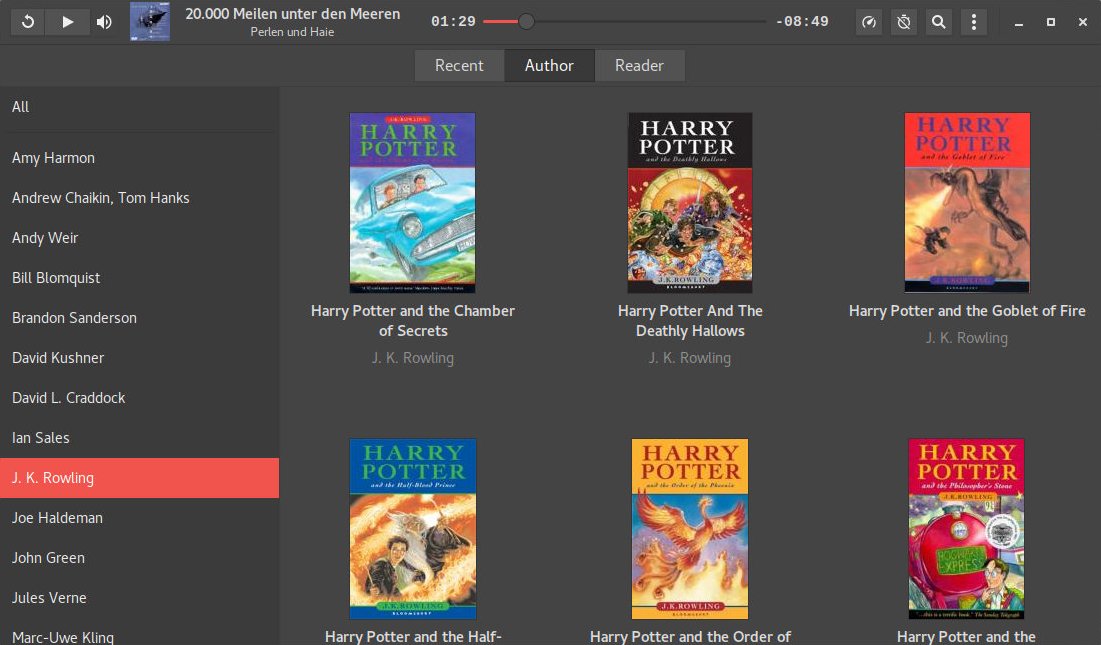The width and height of the screenshot is (1101, 645).
Task: Open the playback speed button
Action: coord(869,22)
